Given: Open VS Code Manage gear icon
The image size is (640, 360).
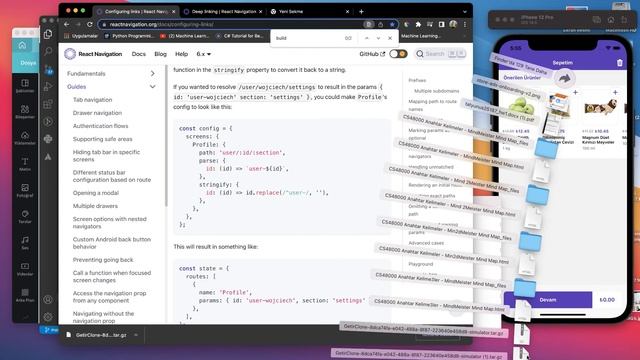Looking at the screenshot, I should click(x=48, y=317).
